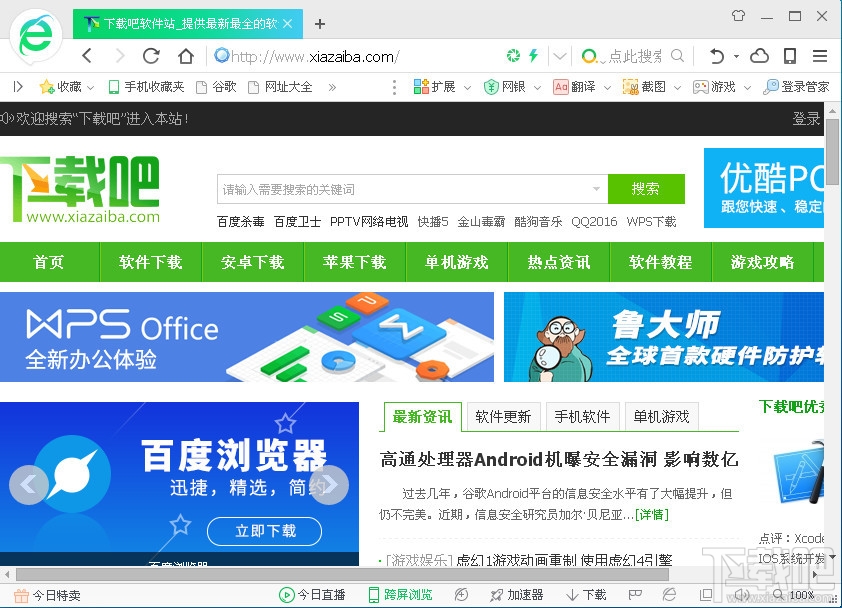
Task: Open 今日直播 in status bar
Action: (x=312, y=595)
